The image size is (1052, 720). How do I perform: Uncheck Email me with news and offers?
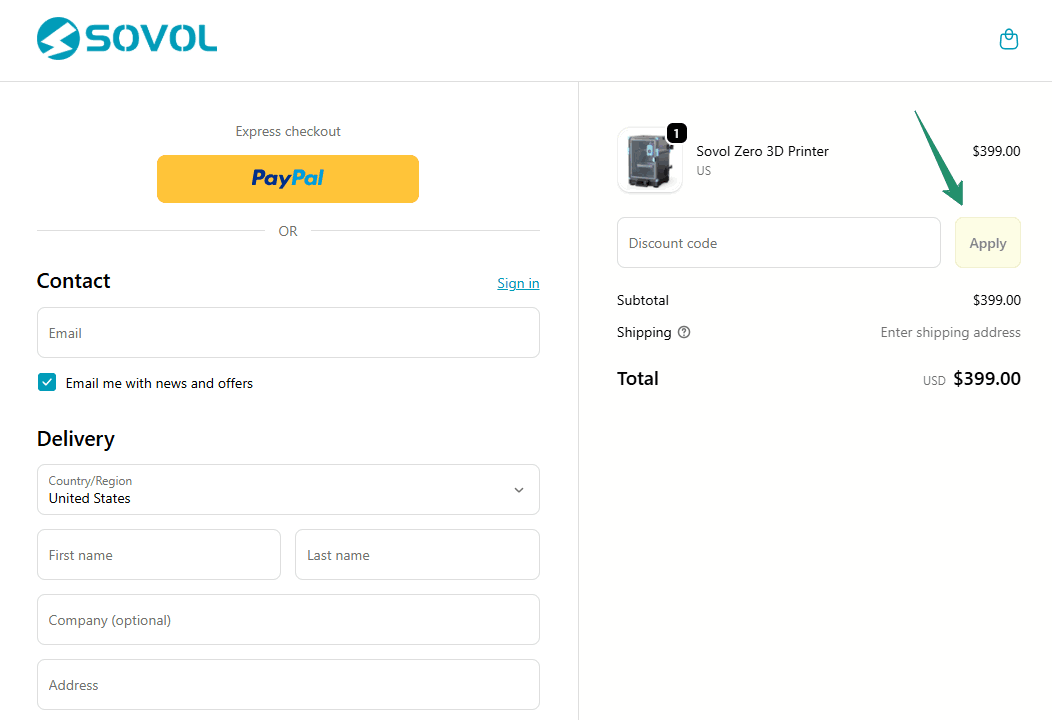(47, 382)
